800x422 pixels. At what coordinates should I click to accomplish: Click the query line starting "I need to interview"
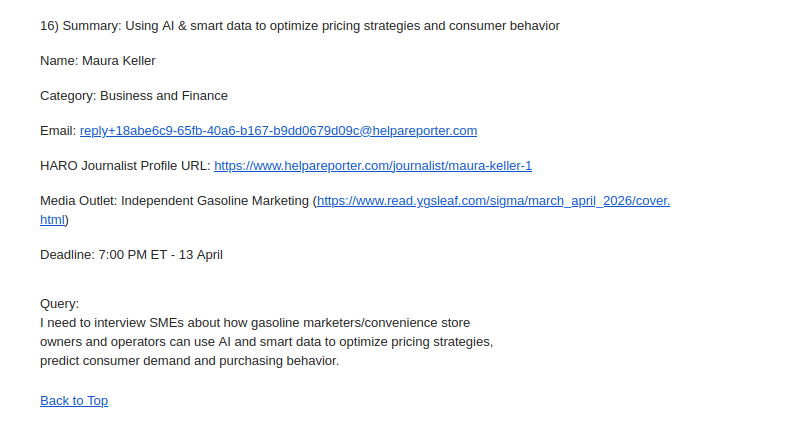click(255, 323)
